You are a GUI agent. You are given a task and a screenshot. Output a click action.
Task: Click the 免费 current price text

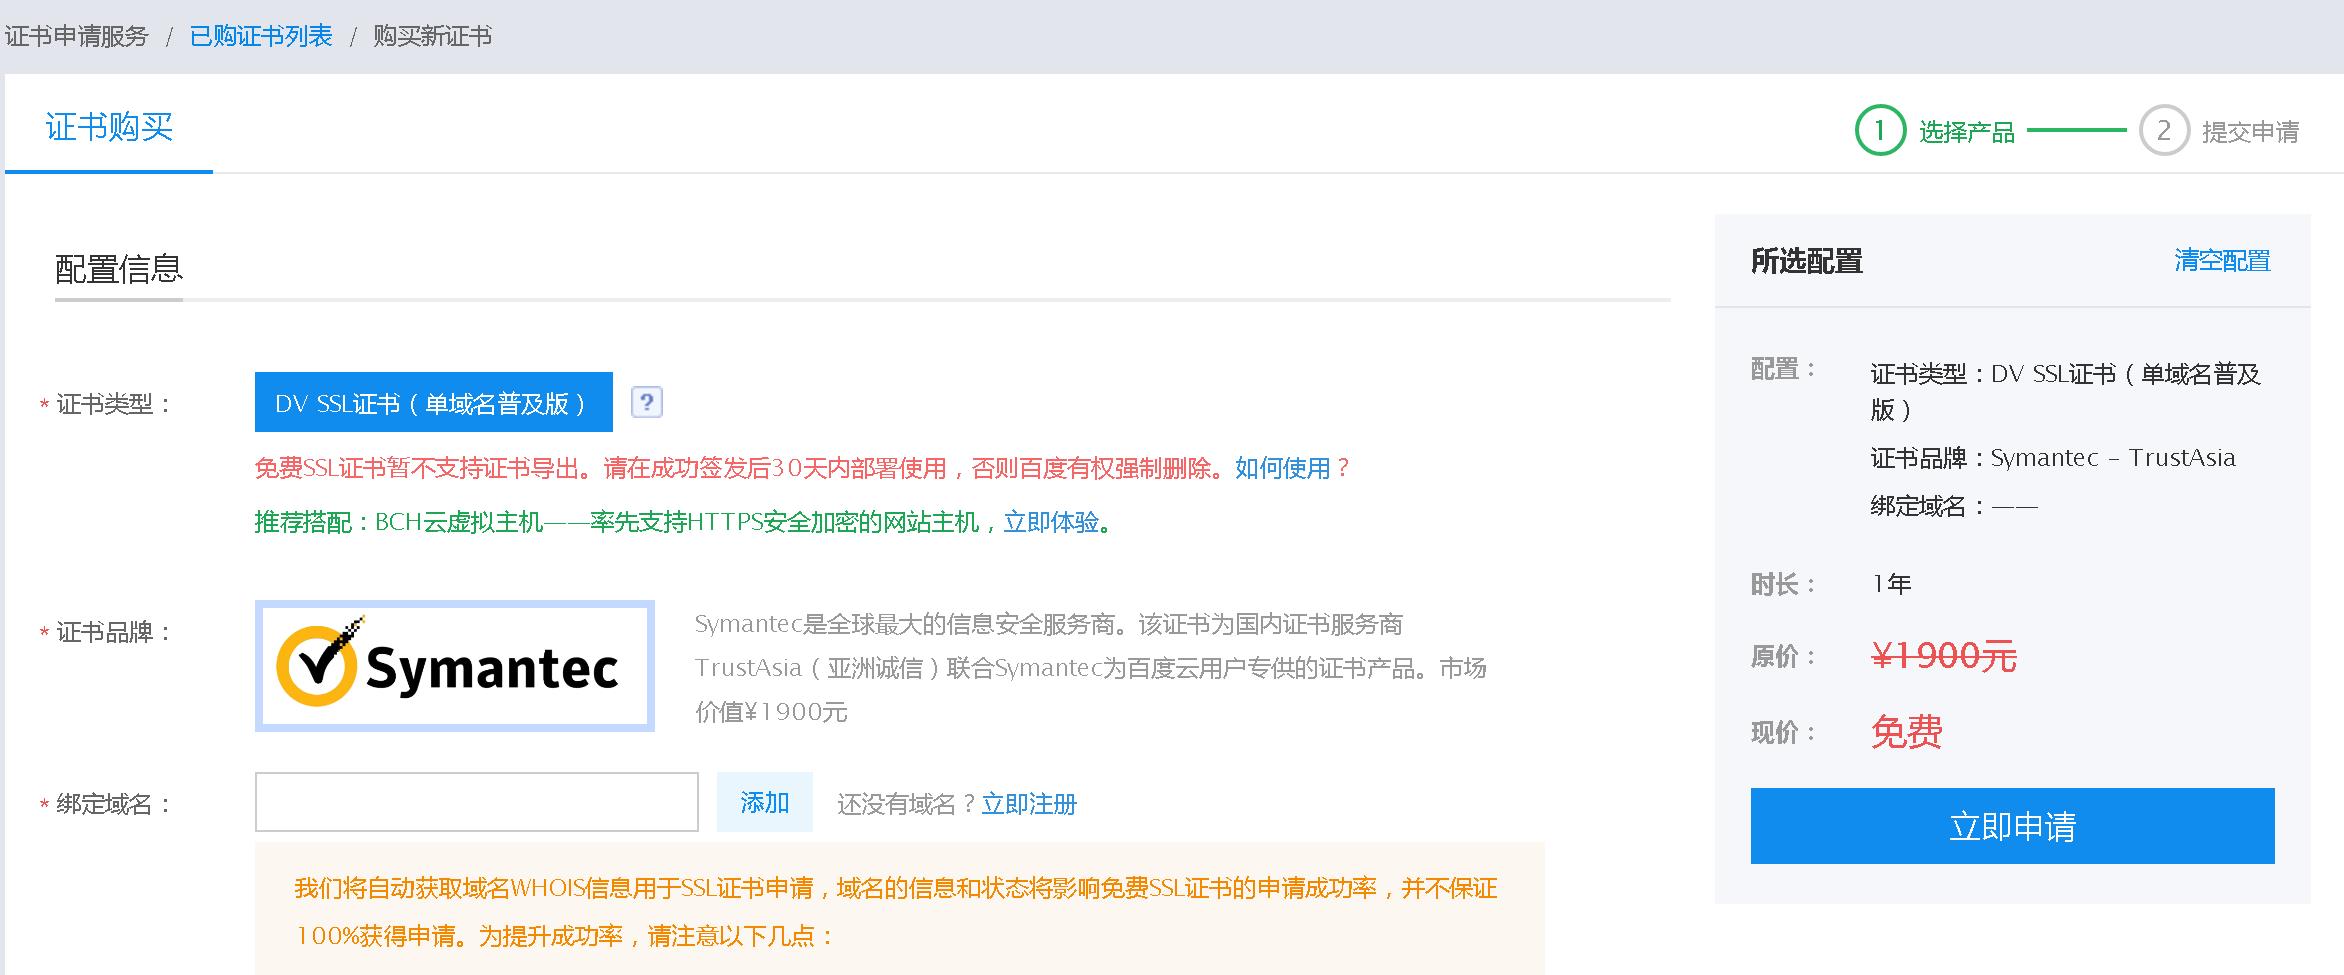pyautogui.click(x=1907, y=732)
